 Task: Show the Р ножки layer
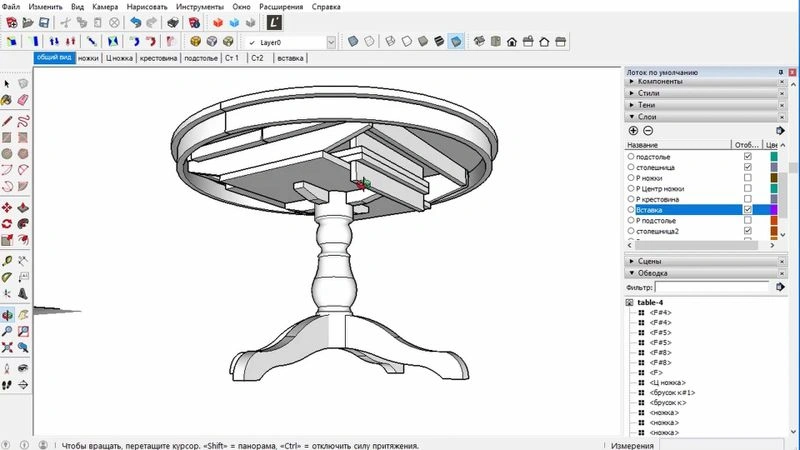pyautogui.click(x=747, y=178)
